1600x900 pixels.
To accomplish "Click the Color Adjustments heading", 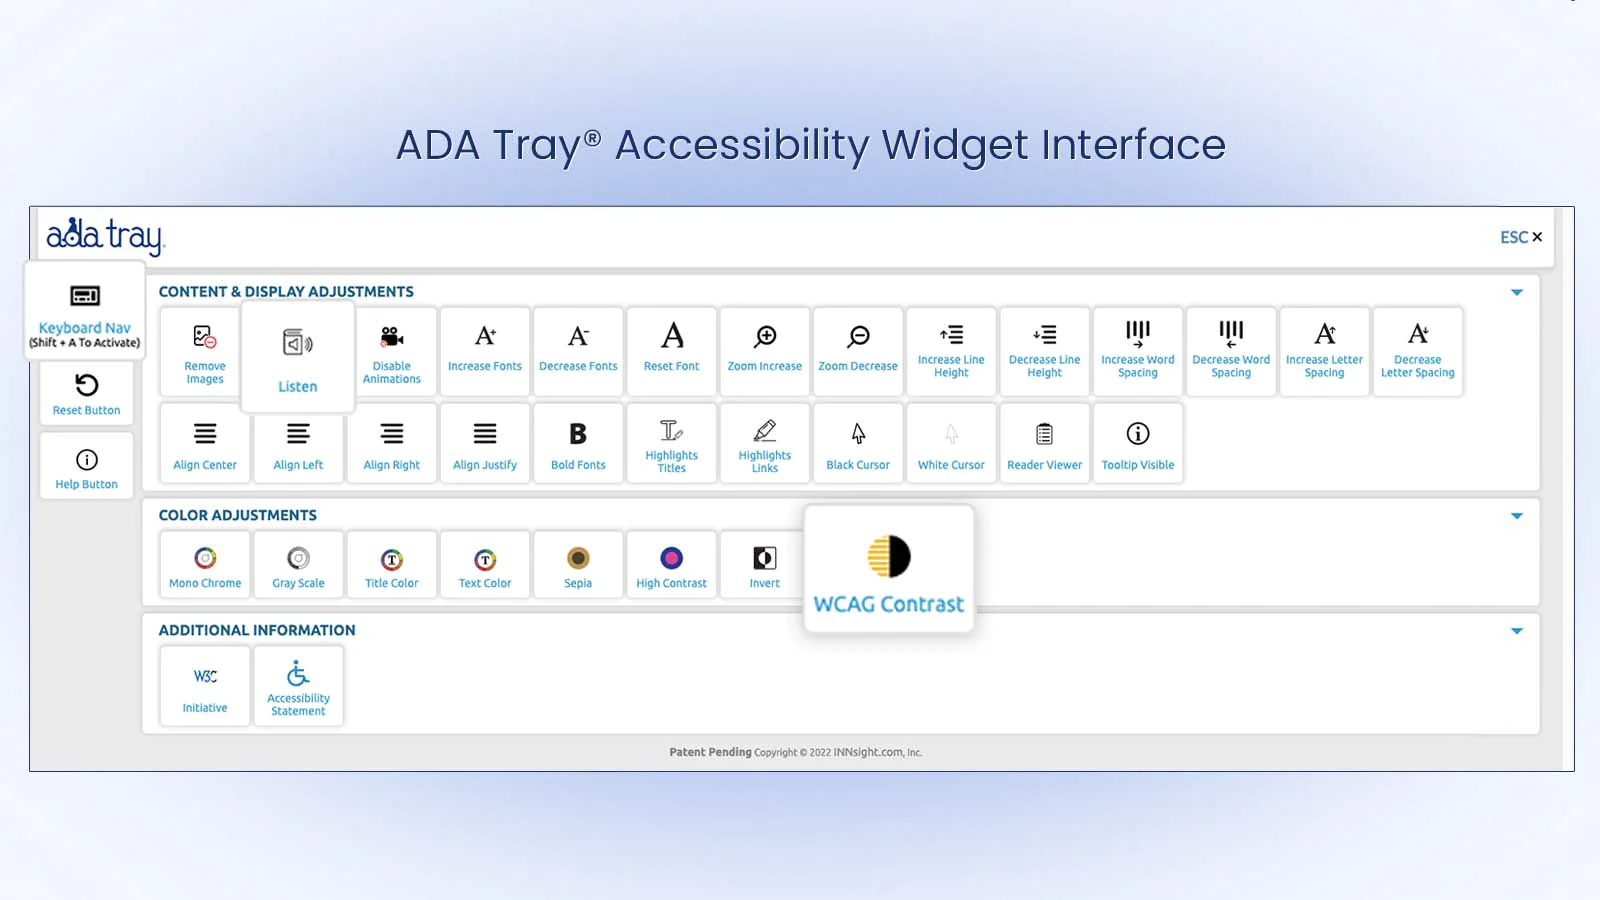I will (x=238, y=515).
